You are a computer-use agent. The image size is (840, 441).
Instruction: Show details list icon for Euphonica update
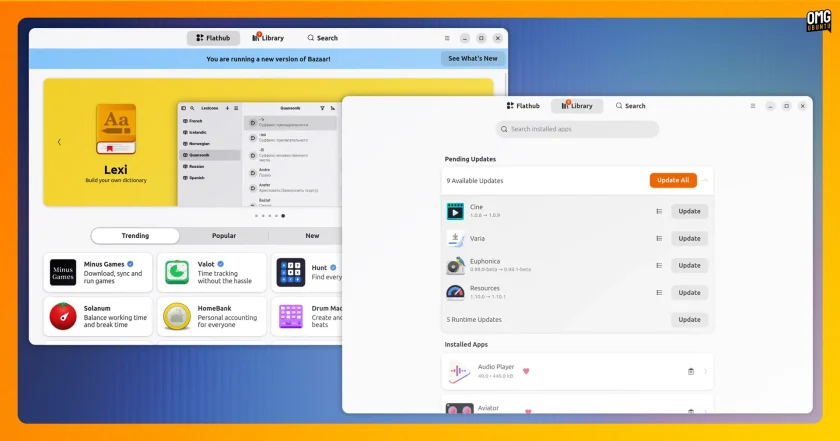pos(659,266)
